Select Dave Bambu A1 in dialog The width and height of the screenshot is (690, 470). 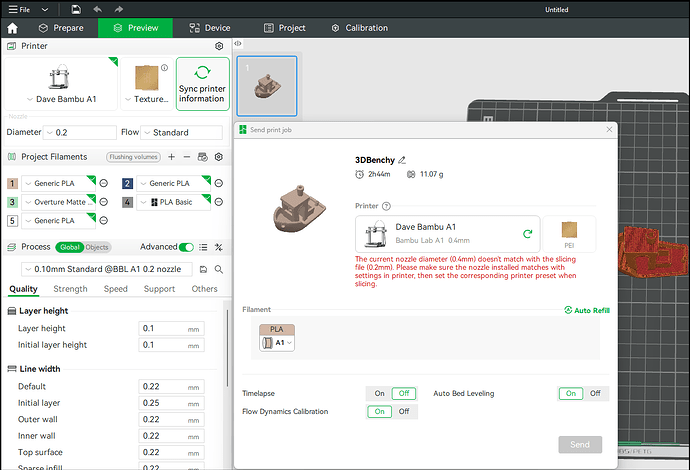(448, 234)
